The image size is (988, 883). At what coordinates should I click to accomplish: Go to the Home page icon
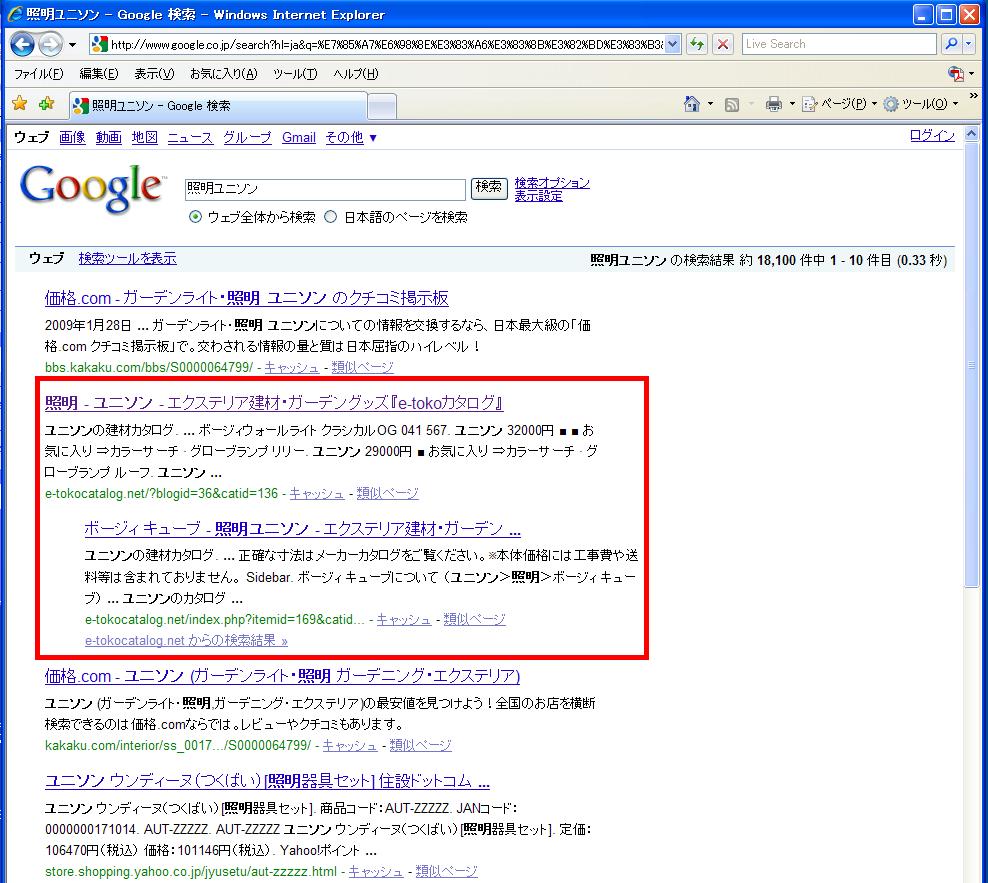click(691, 104)
